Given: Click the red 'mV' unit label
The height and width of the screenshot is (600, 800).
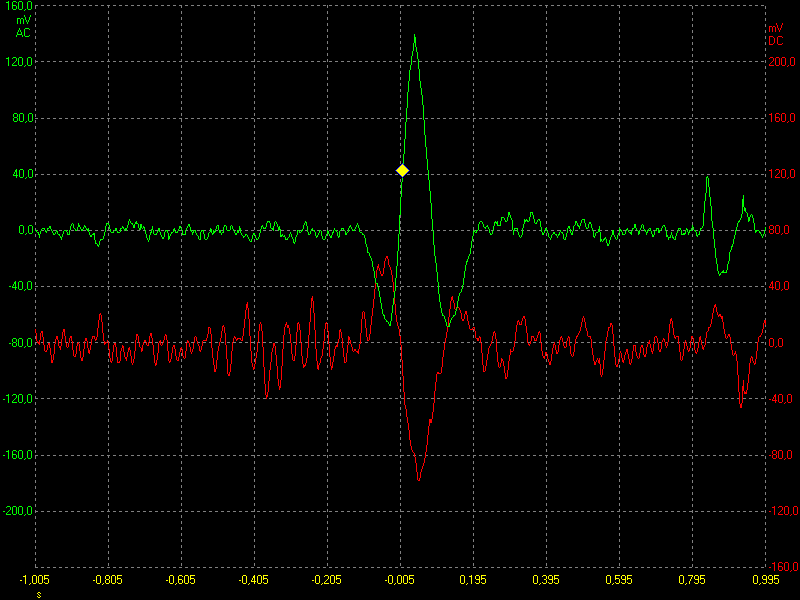Looking at the screenshot, I should [776, 28].
